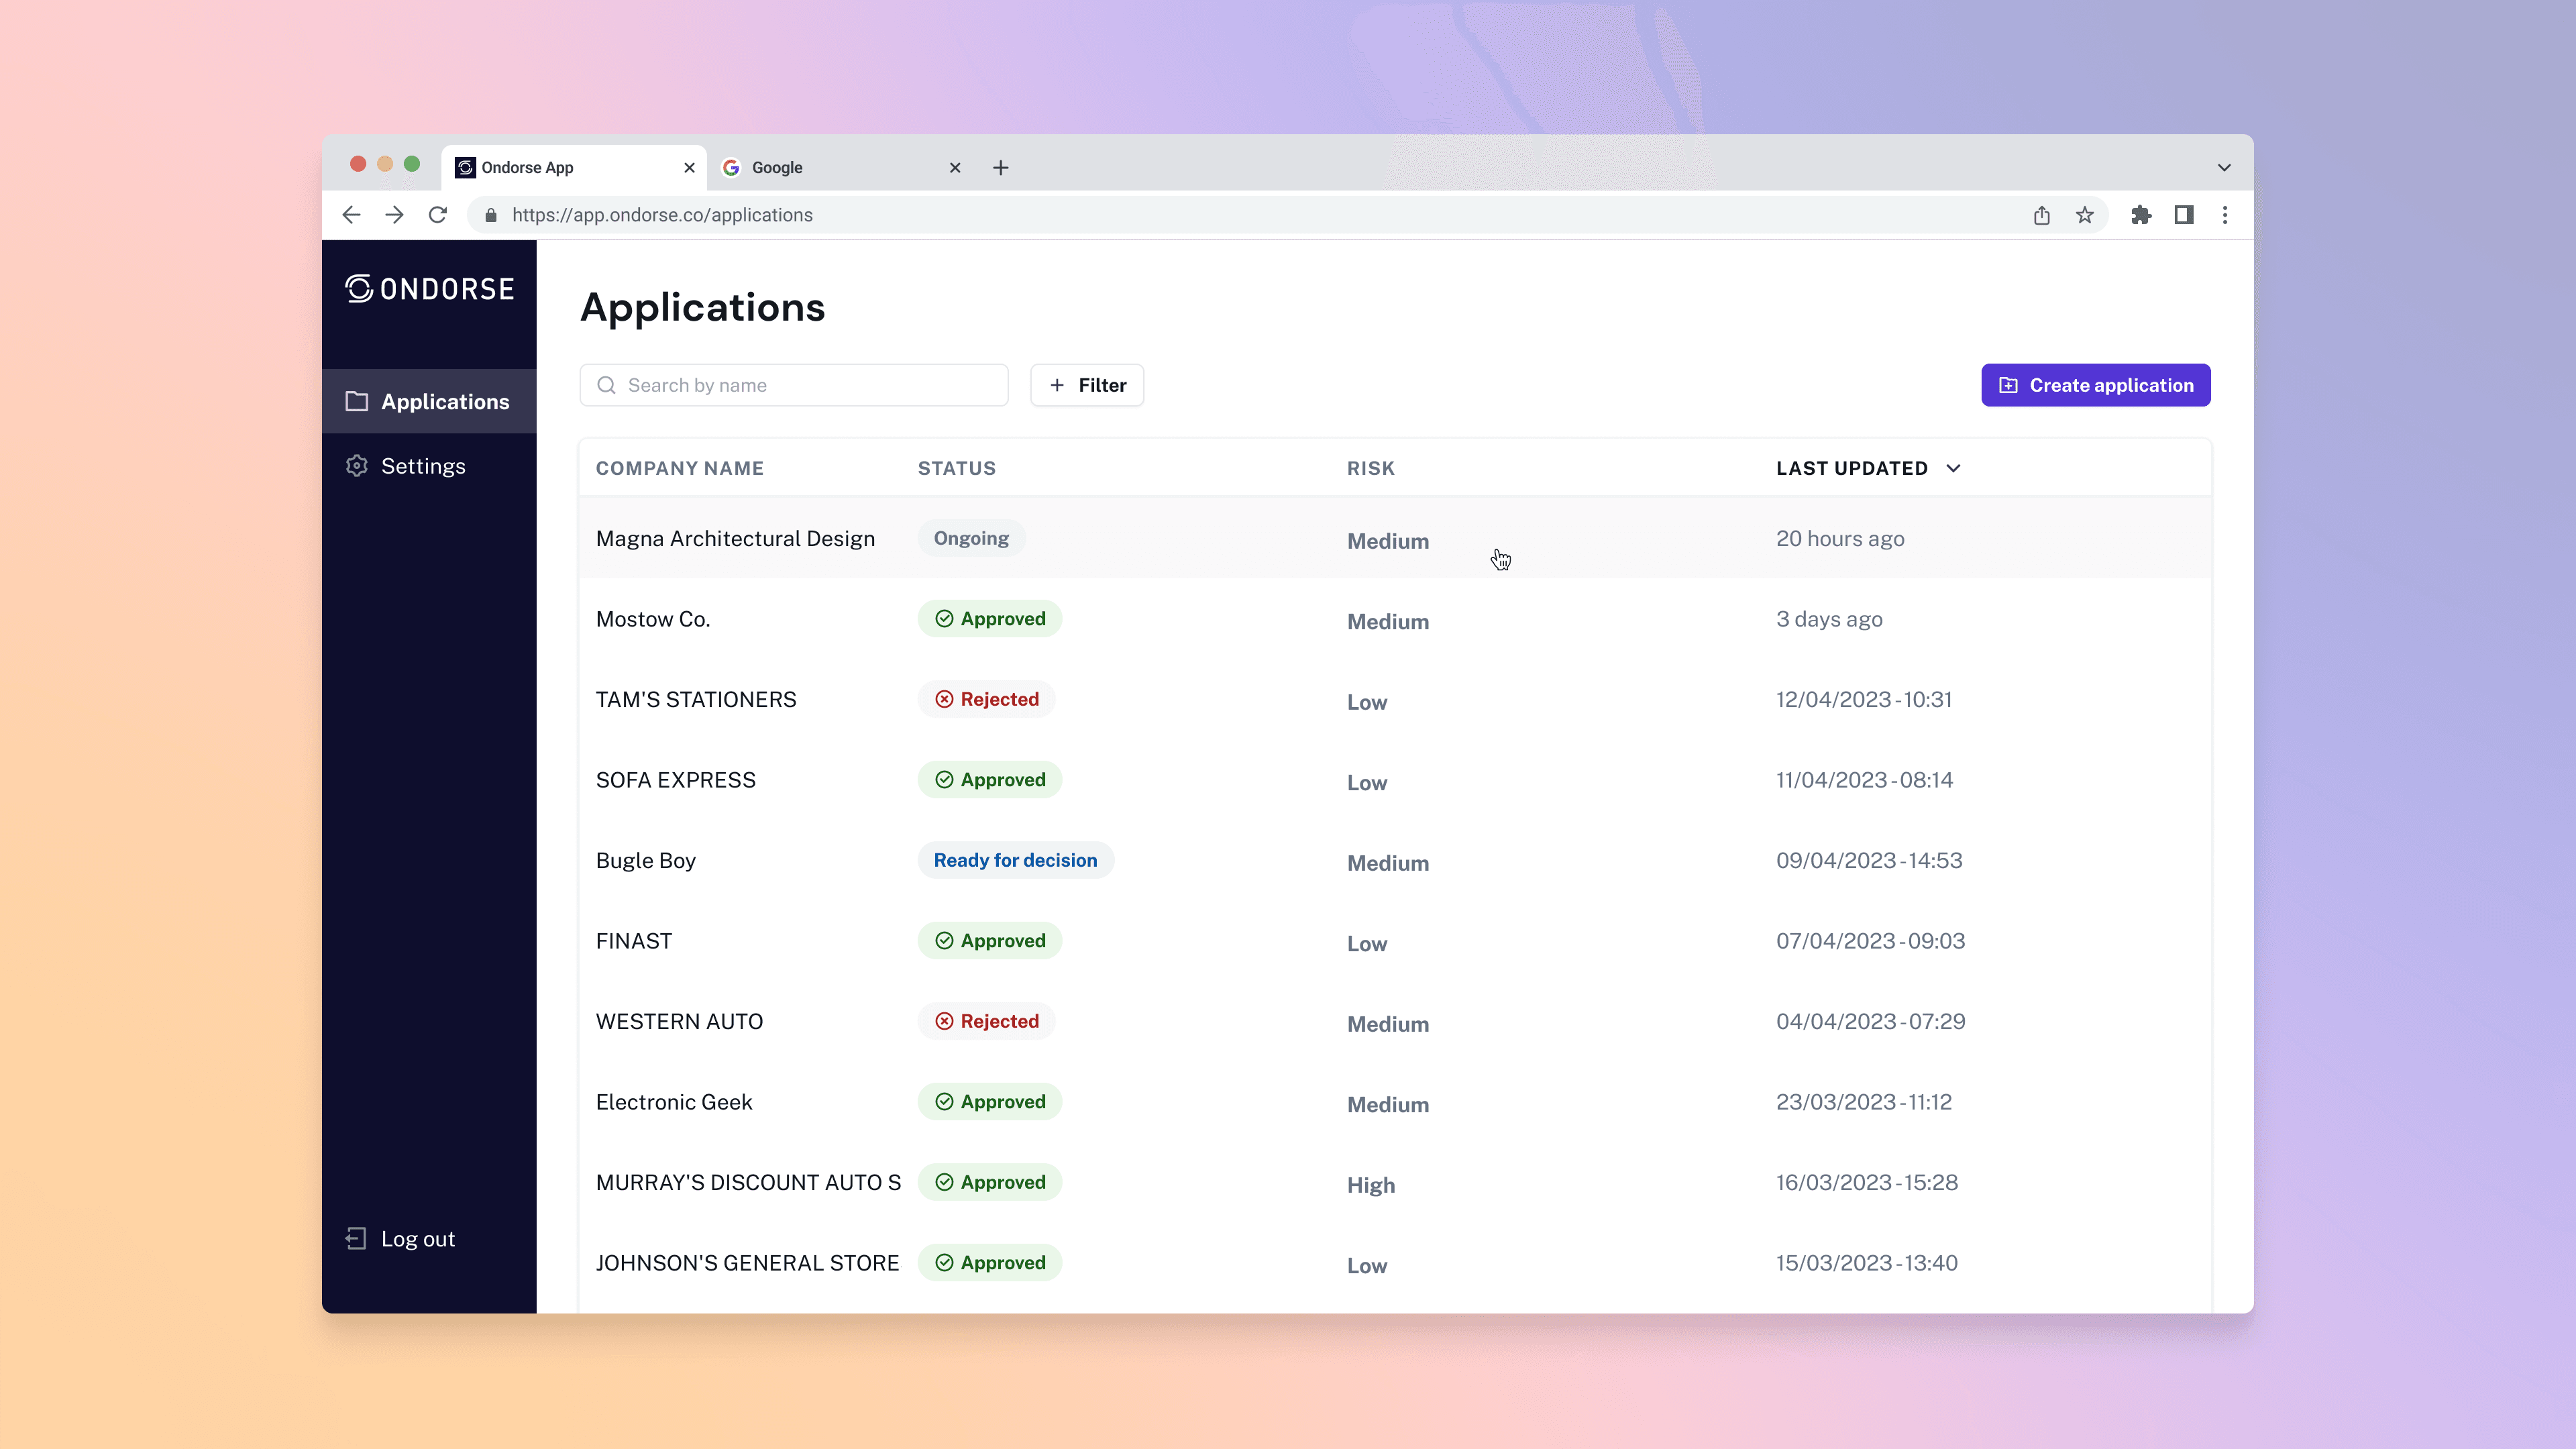Open the browser extensions puzzle icon
This screenshot has height=1449, width=2576.
coord(2140,215)
